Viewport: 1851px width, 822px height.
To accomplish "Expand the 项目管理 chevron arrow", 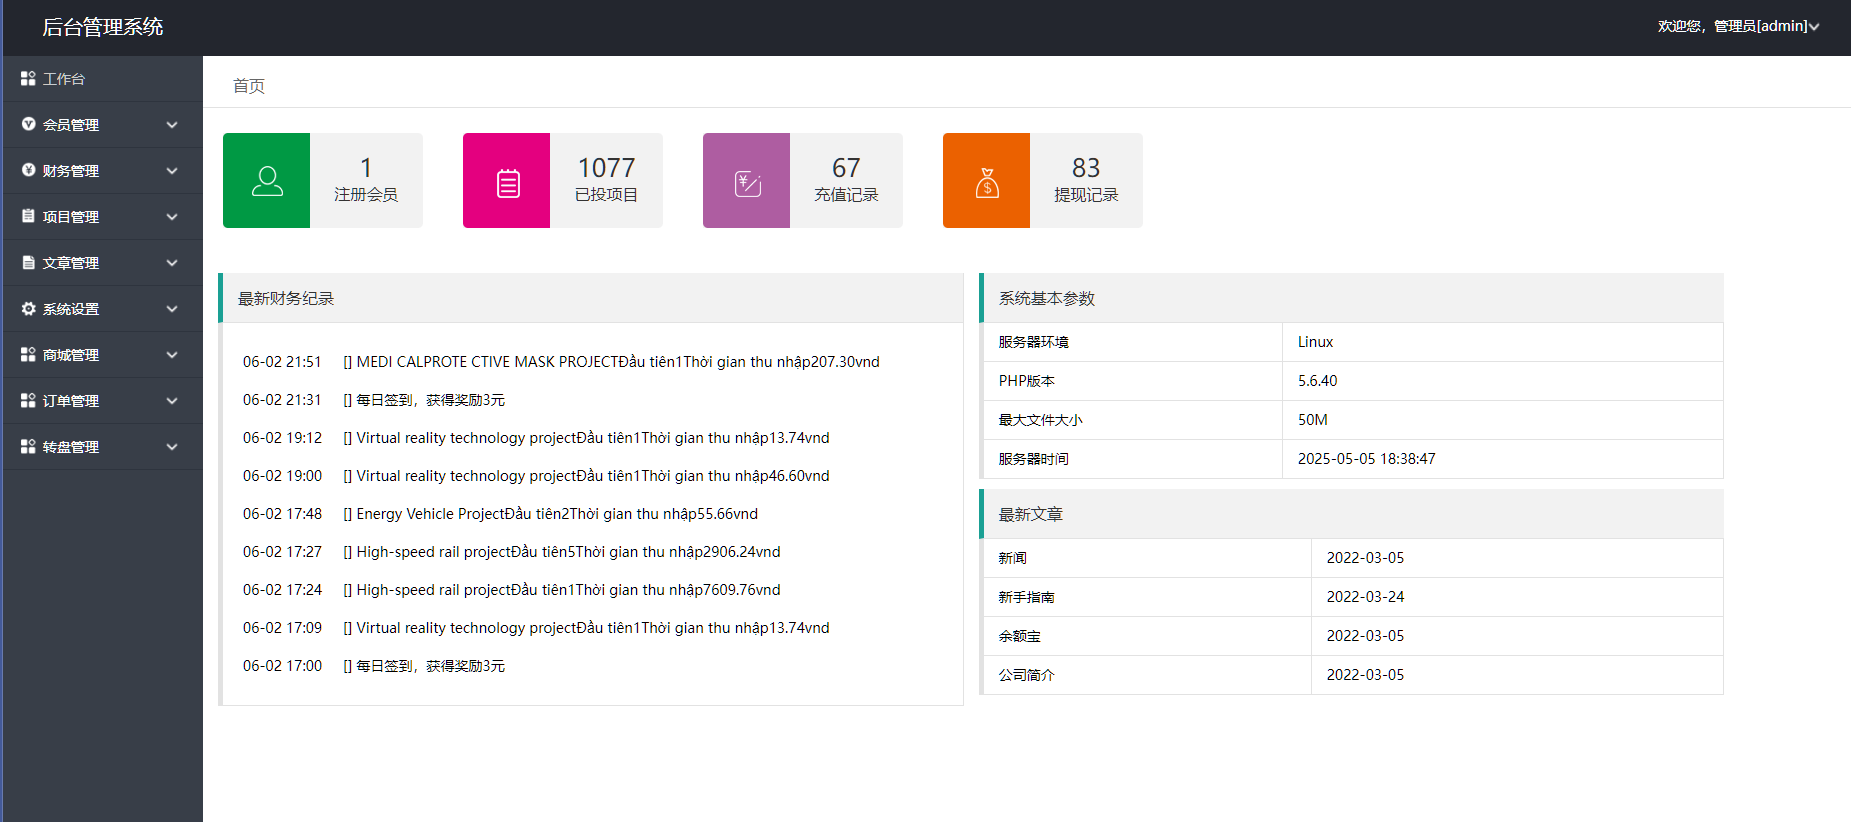I will (x=172, y=217).
